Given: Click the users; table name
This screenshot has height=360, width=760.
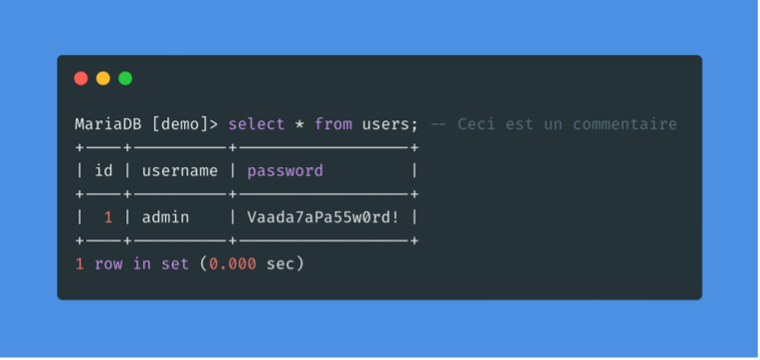Looking at the screenshot, I should [x=390, y=125].
